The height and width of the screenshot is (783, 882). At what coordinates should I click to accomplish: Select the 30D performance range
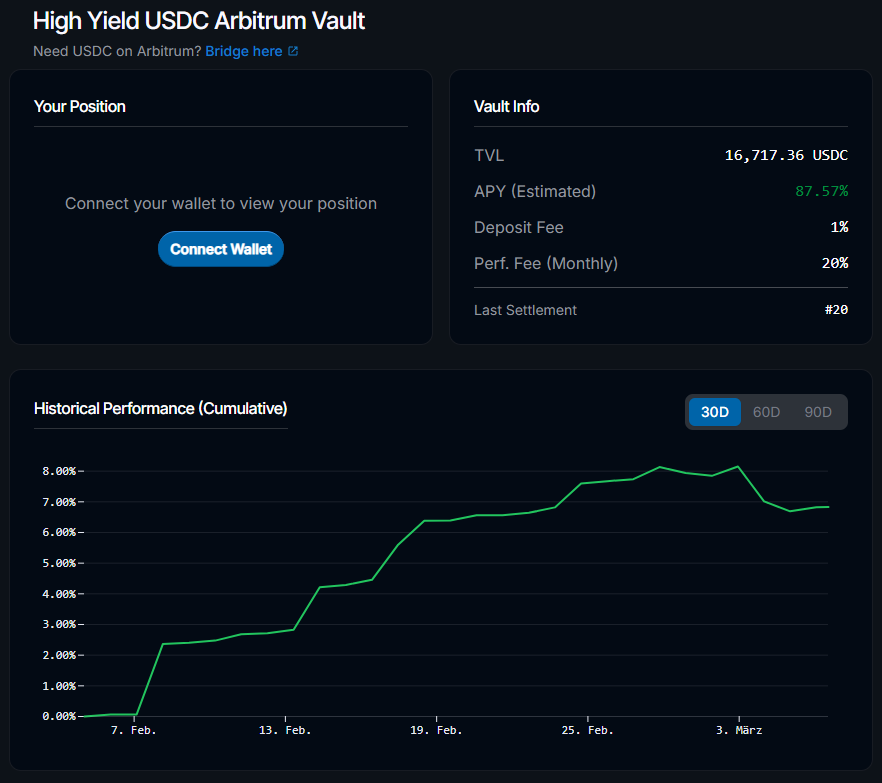tap(714, 412)
